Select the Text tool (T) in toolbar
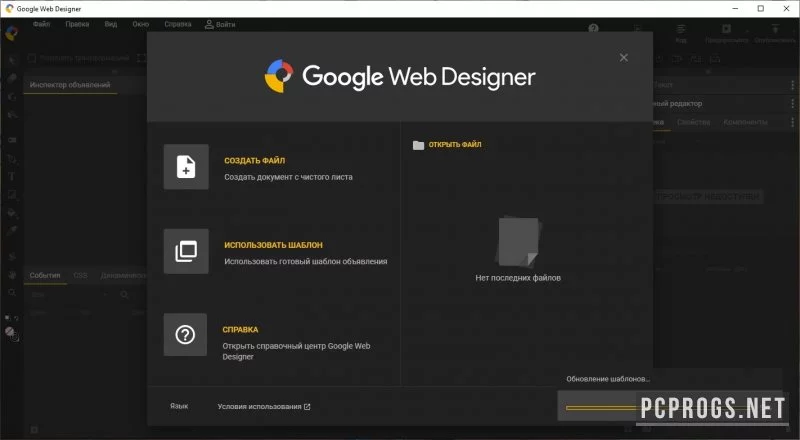 click(12, 177)
